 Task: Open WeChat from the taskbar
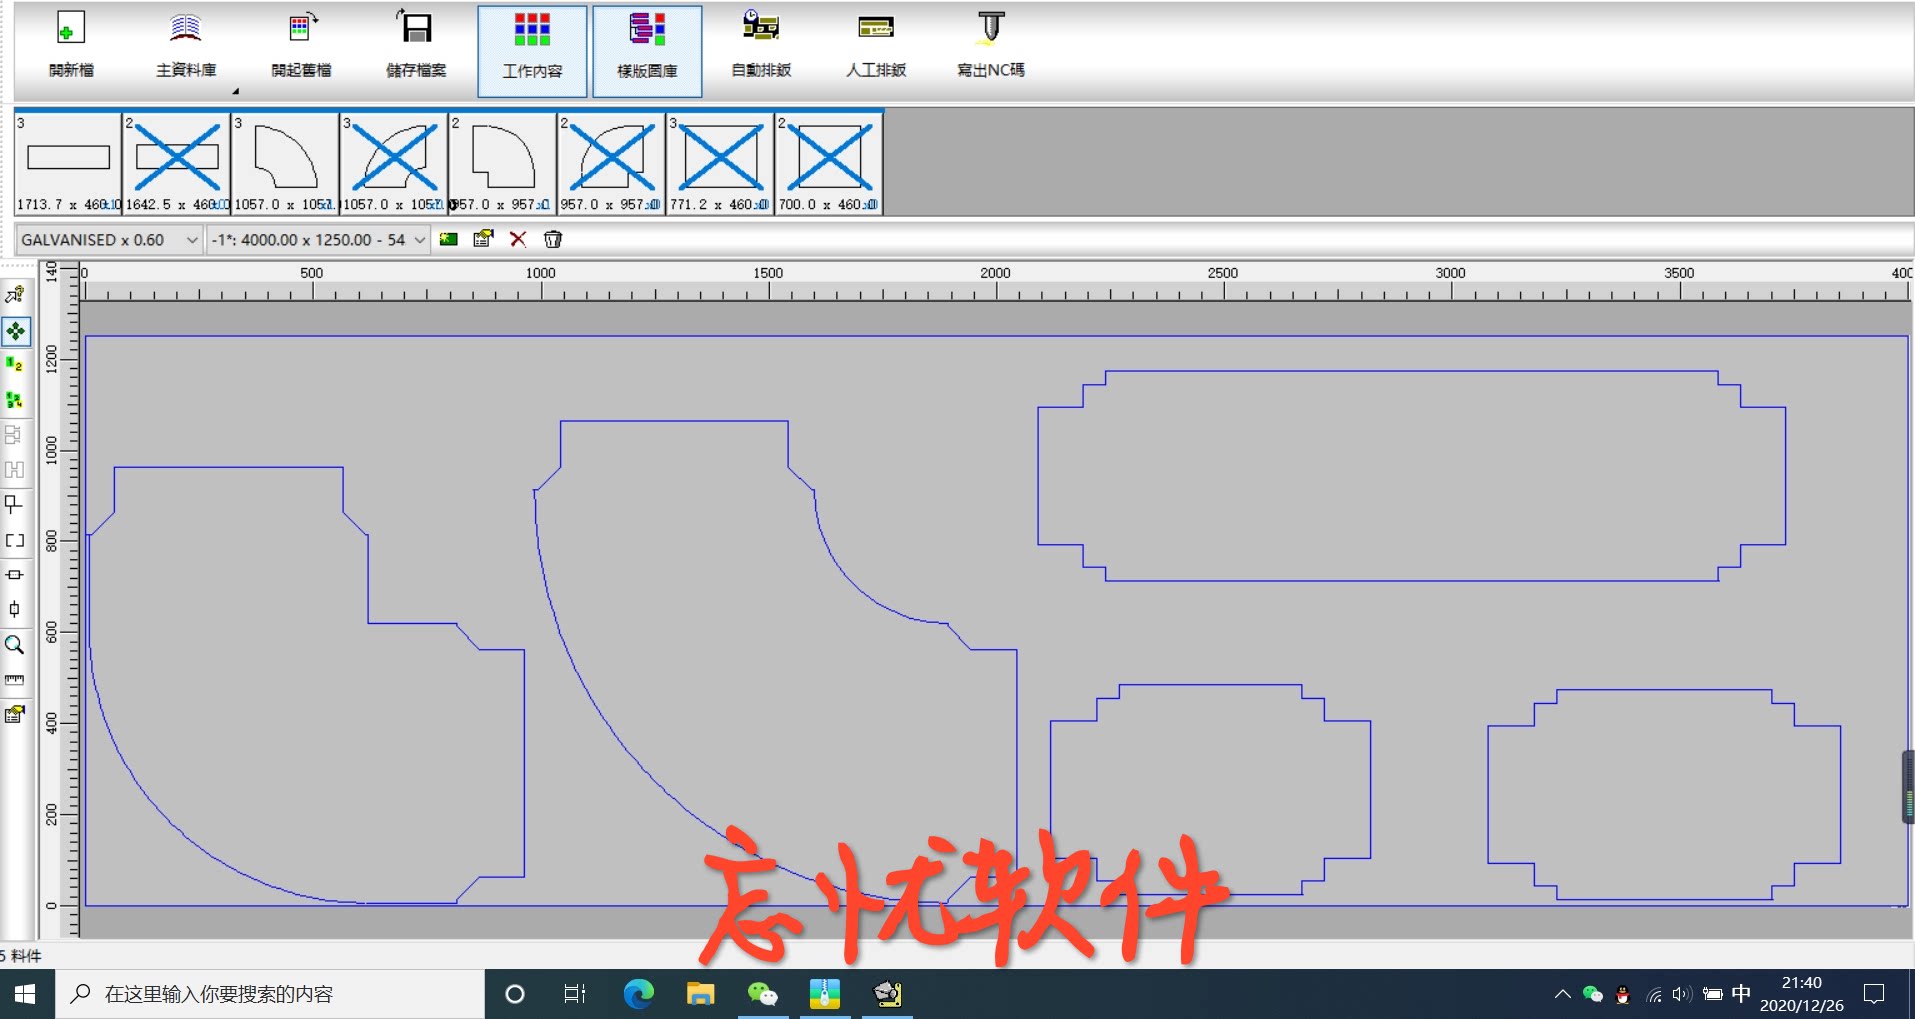[762, 994]
